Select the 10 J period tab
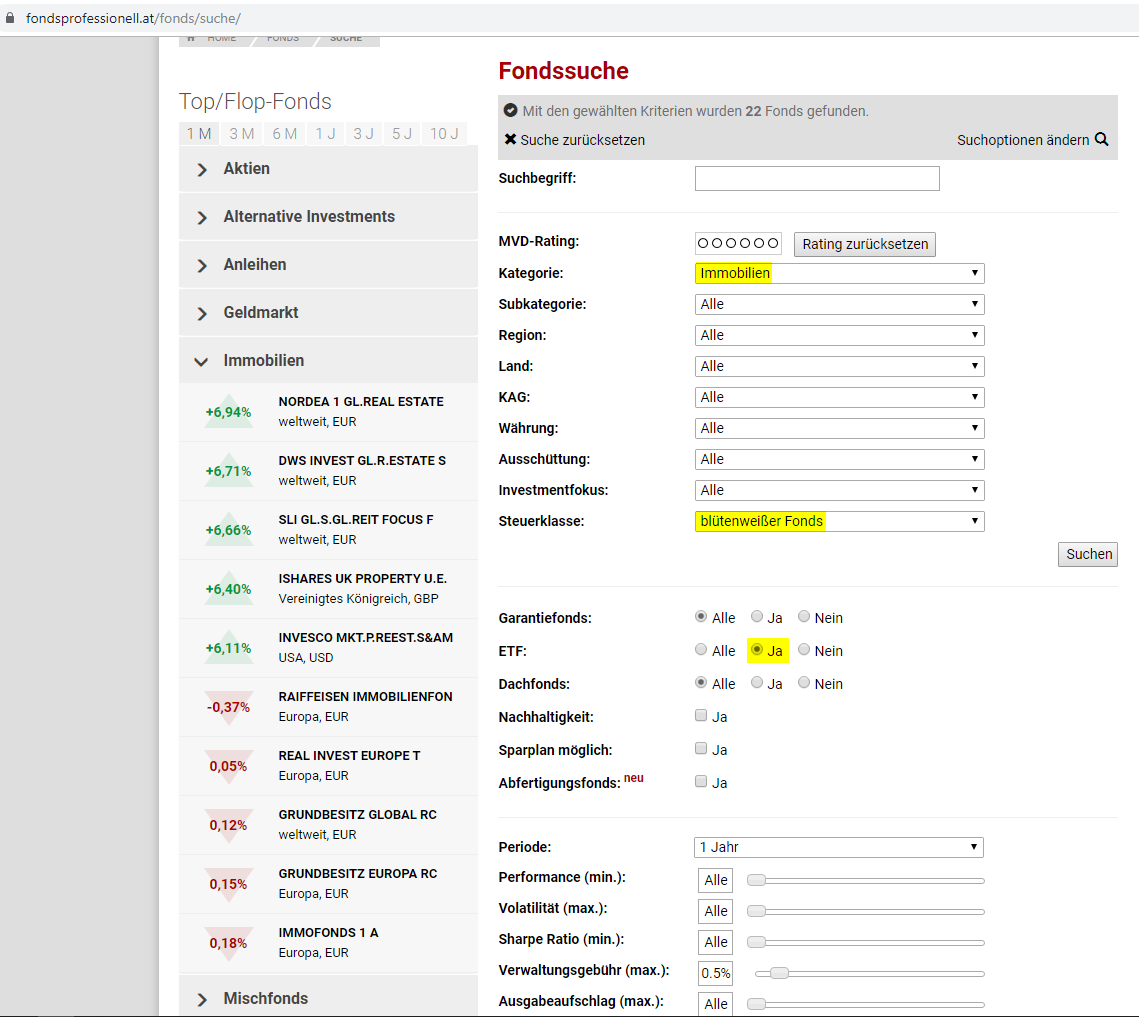Screen dimensions: 1139x1017 (x=443, y=134)
